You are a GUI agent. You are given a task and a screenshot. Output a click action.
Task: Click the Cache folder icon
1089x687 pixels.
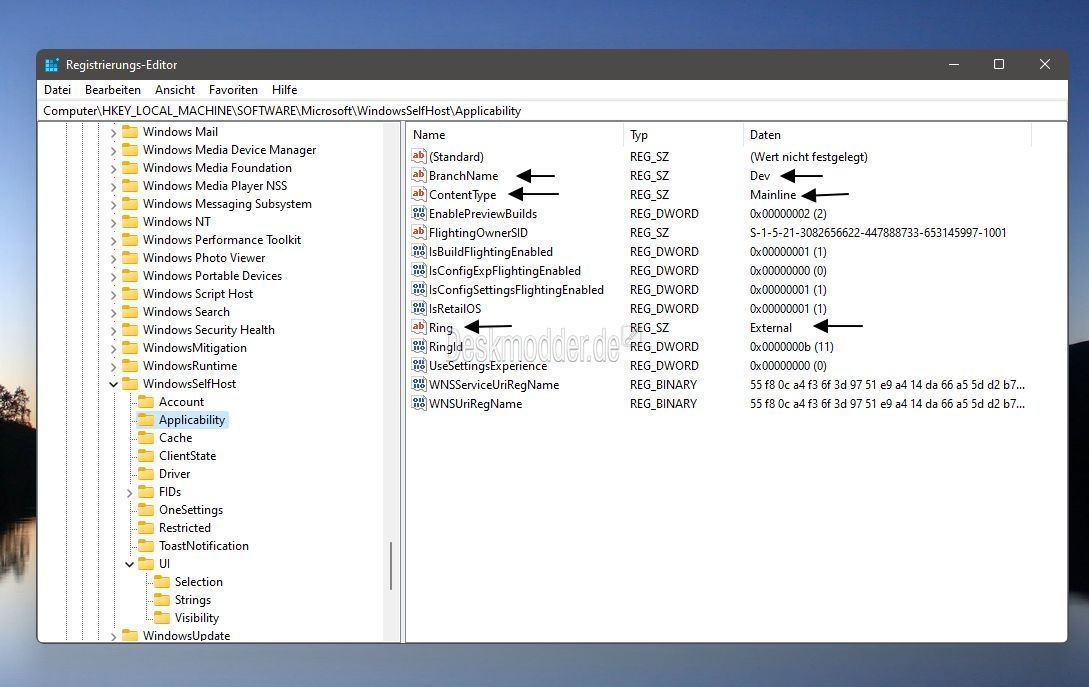[146, 438]
